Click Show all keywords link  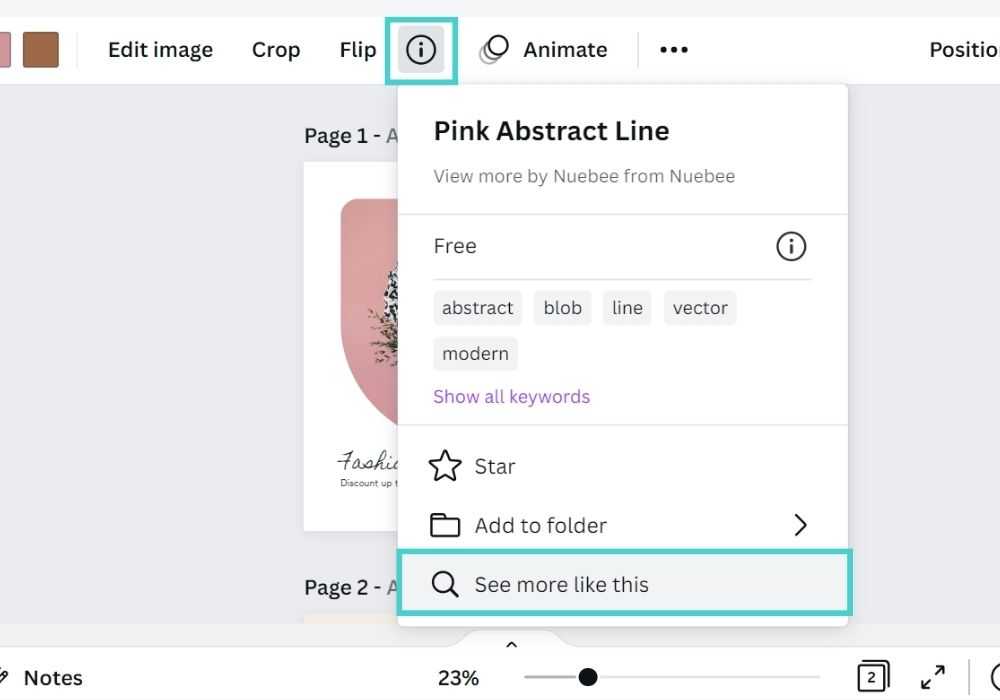(511, 396)
